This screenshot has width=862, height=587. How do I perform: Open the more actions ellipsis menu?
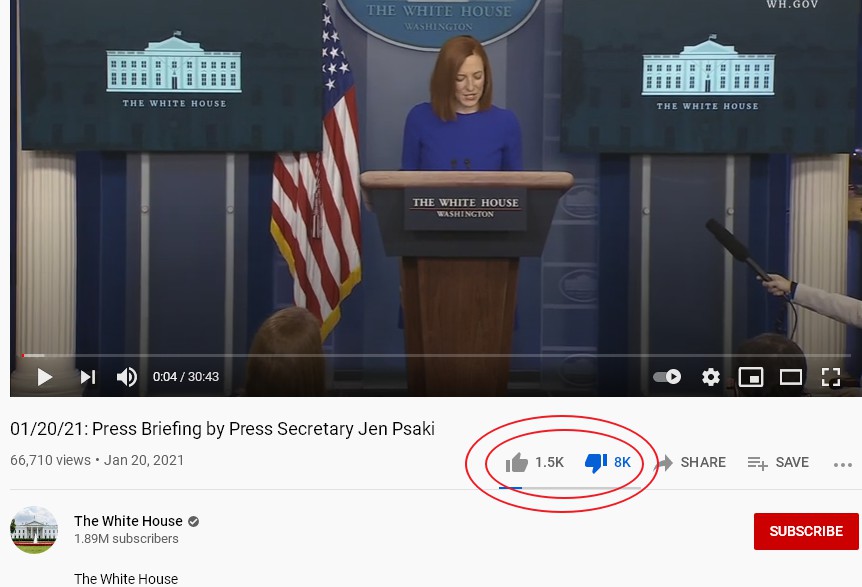842,465
